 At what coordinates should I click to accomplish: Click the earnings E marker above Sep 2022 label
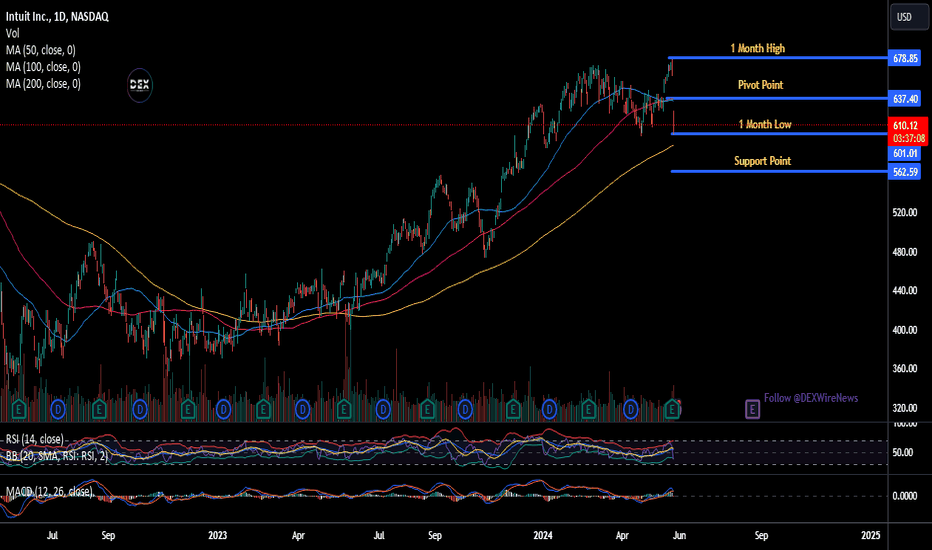click(99, 409)
